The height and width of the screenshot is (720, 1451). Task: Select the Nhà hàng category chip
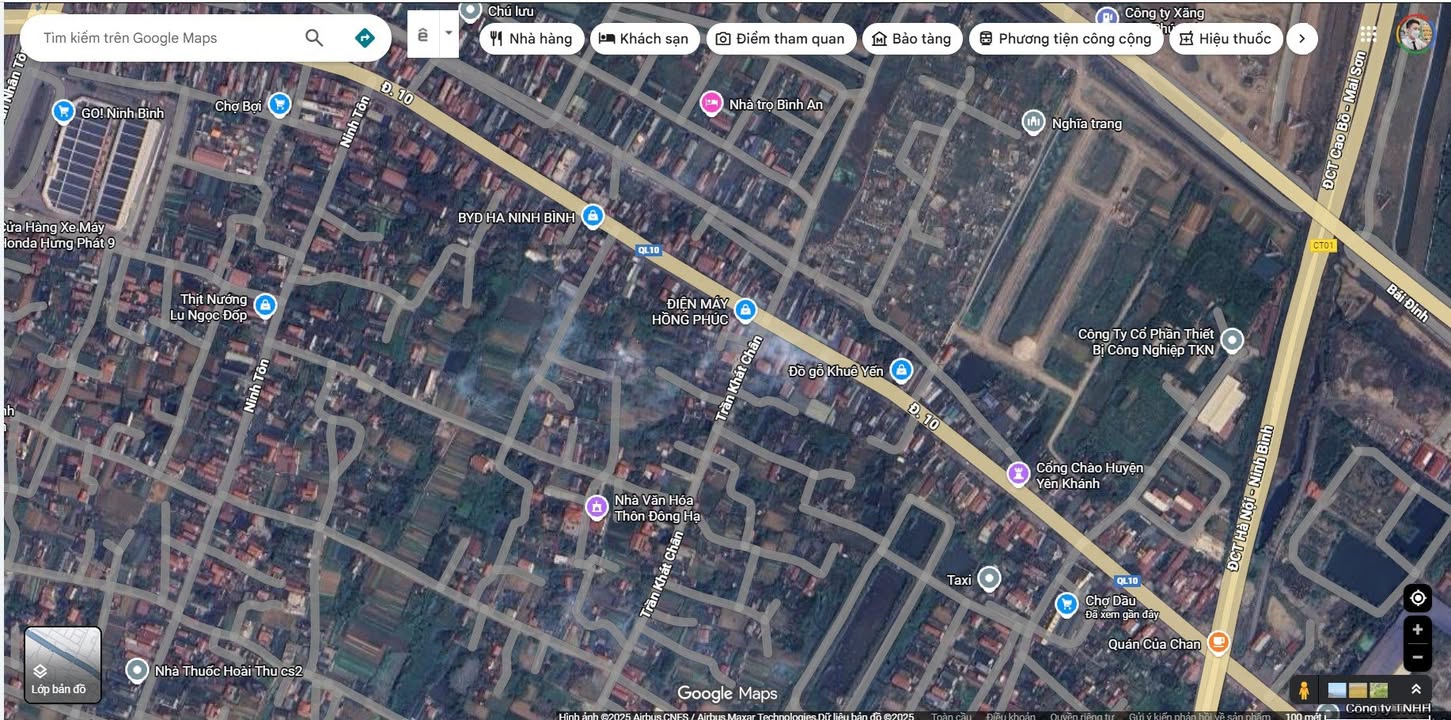coord(531,39)
